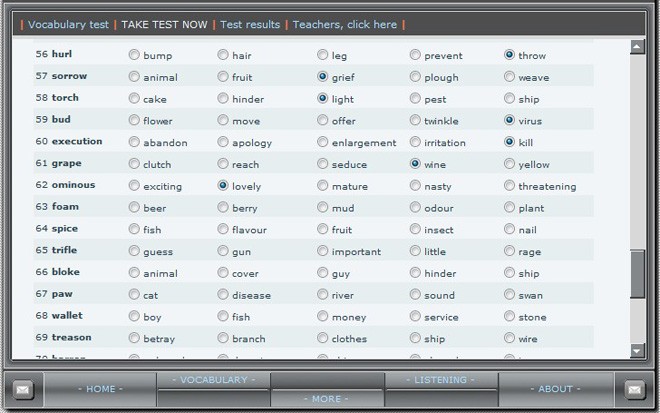This screenshot has width=660, height=413.
Task: Follow the 'Teachers, click here' link
Action: (344, 24)
